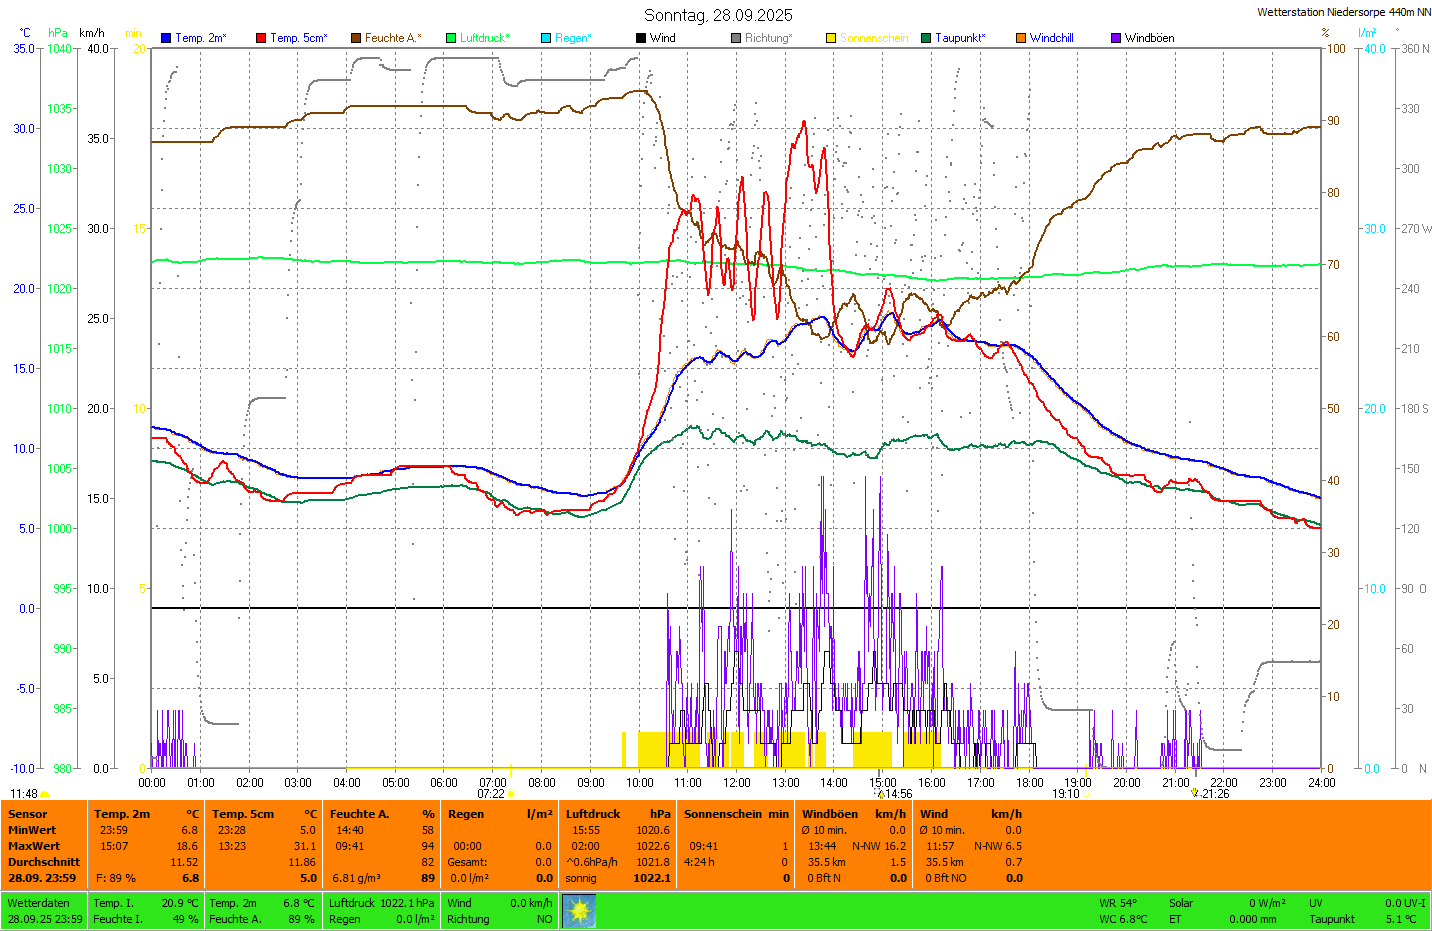Click the moonset marker at 21:26
Image resolution: width=1432 pixels, height=931 pixels.
tap(1194, 793)
